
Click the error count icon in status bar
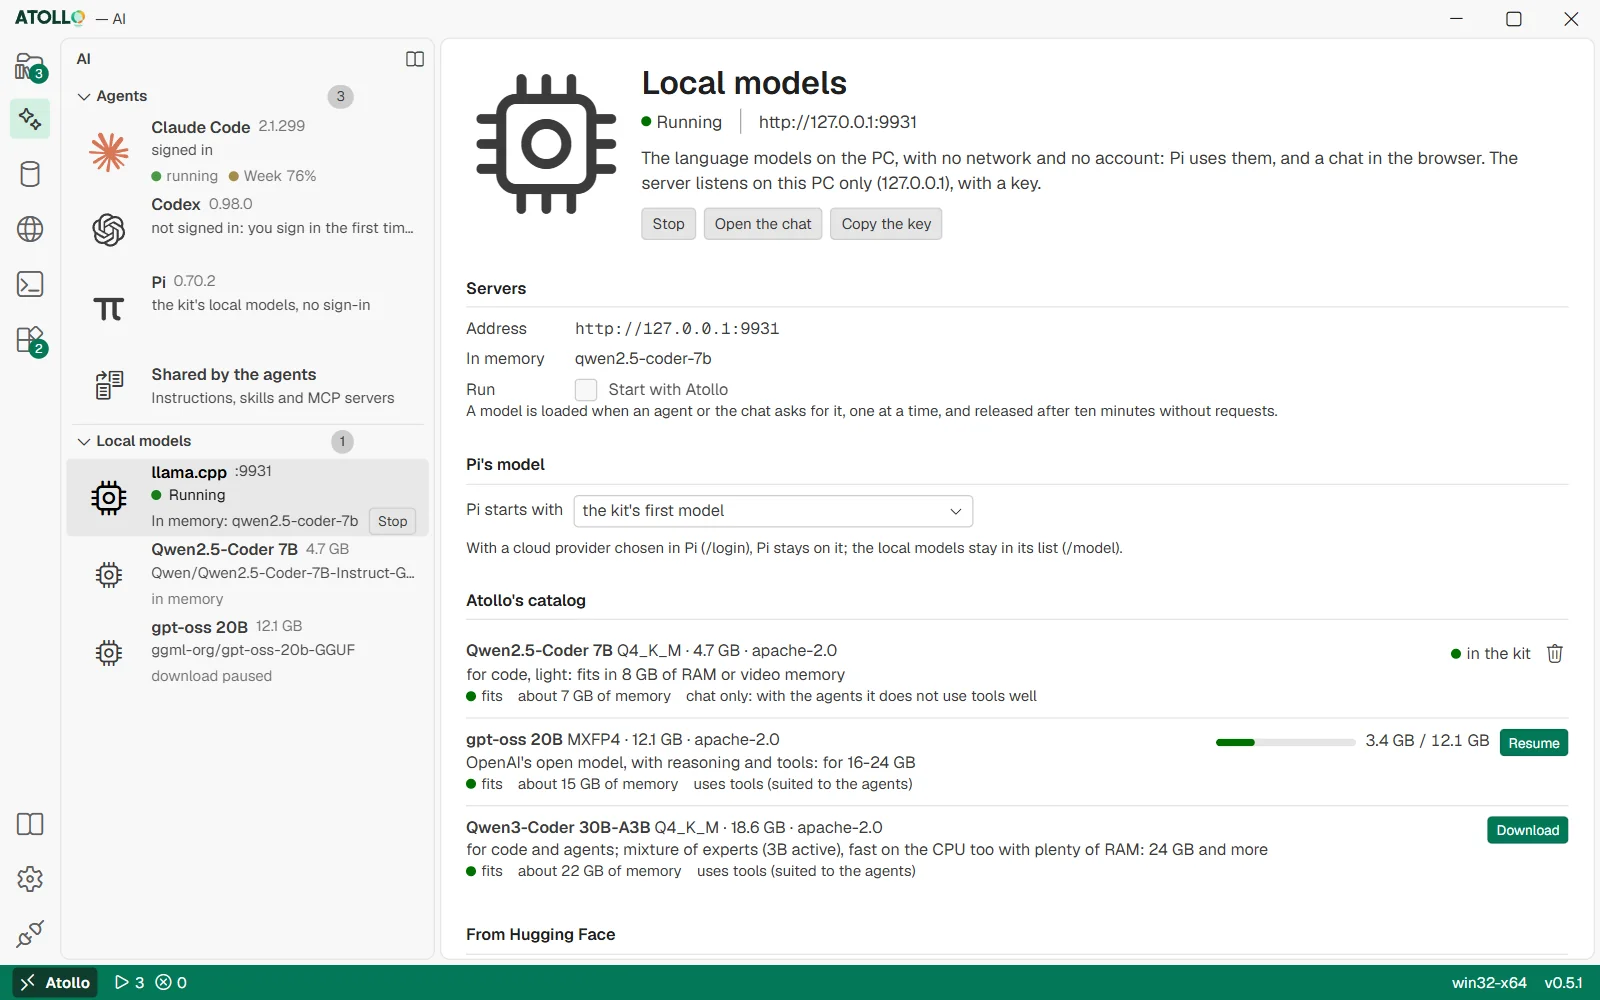[164, 983]
